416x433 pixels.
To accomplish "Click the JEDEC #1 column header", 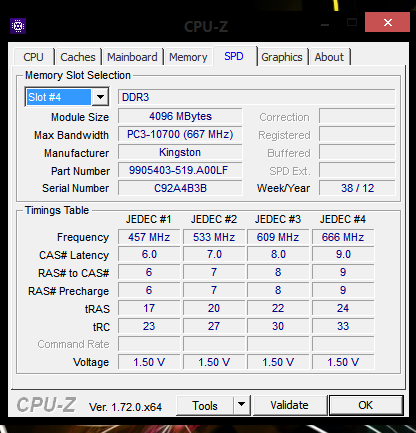I will (149, 219).
